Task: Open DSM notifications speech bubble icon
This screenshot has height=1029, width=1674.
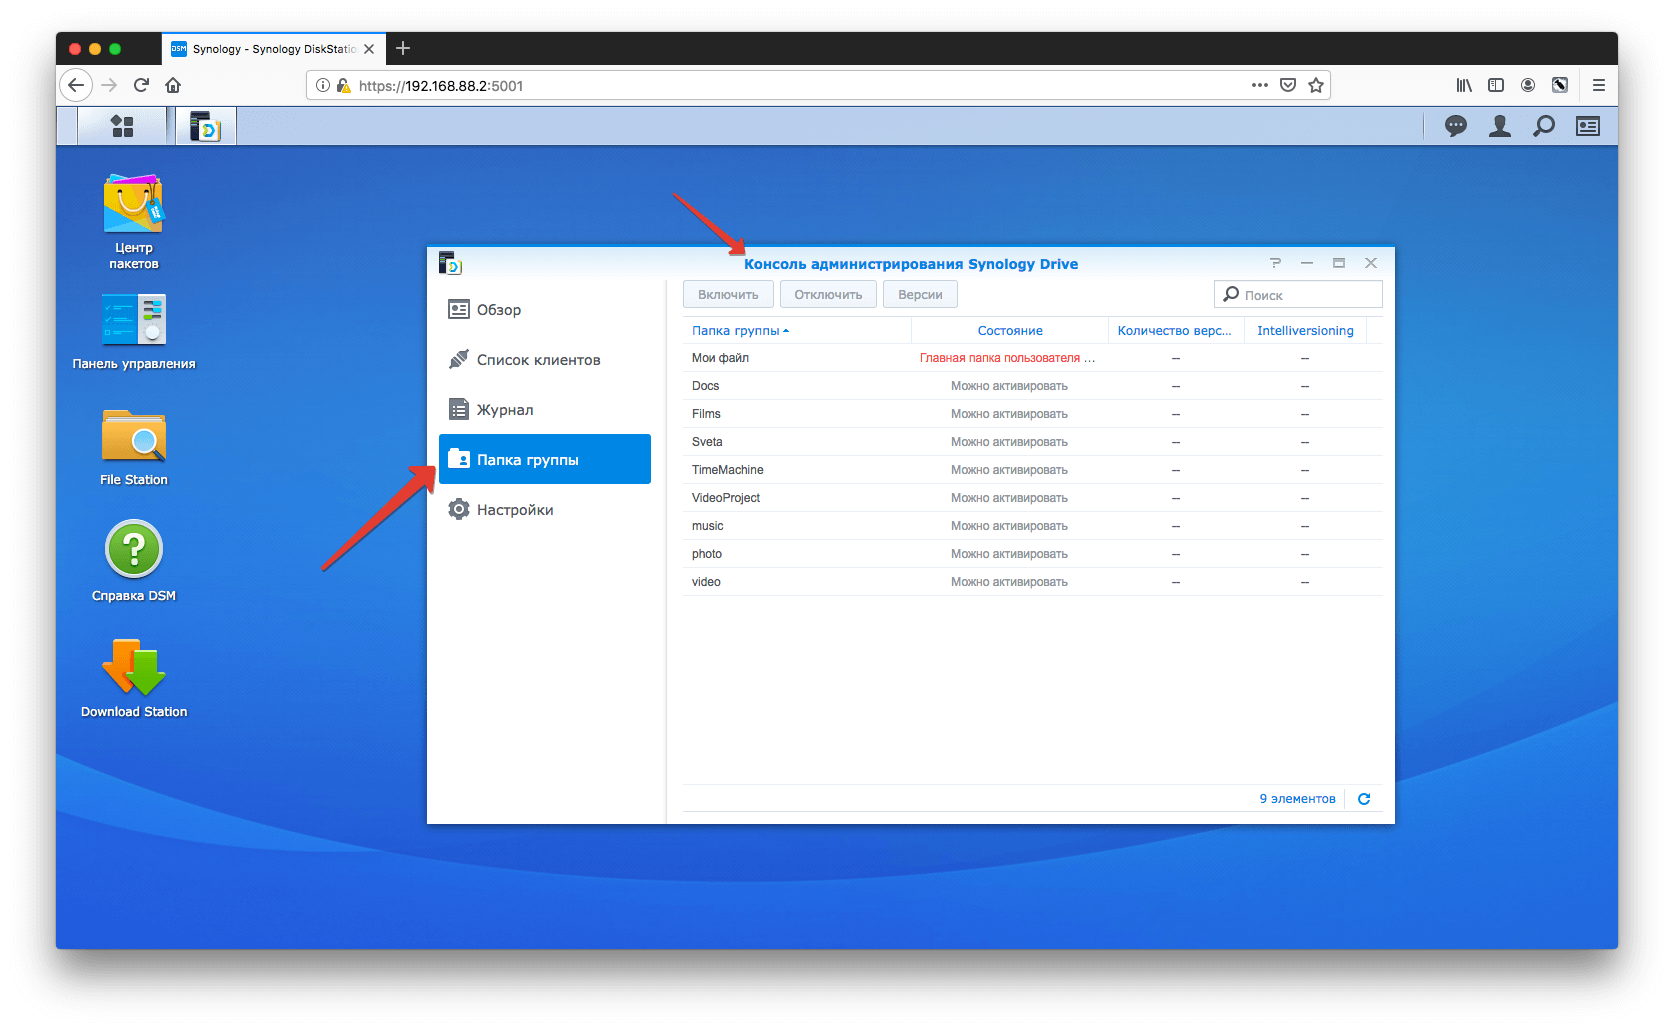Action: coord(1456,126)
